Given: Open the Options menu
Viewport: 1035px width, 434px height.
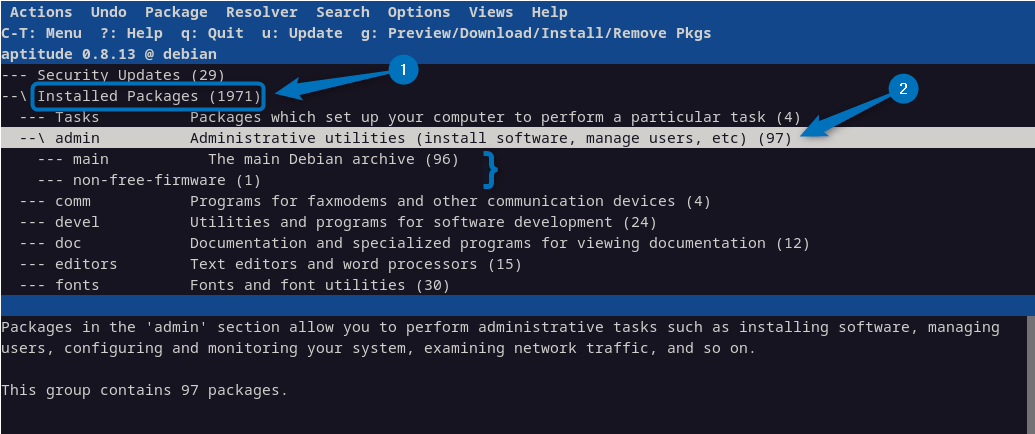Looking at the screenshot, I should [418, 12].
